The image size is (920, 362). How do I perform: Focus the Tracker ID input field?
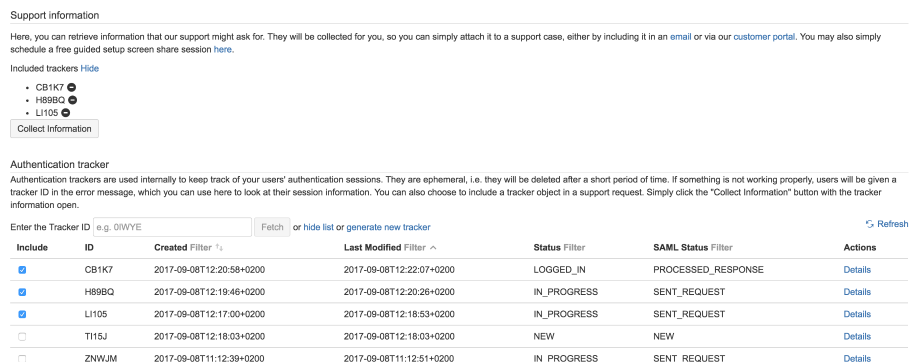172,227
